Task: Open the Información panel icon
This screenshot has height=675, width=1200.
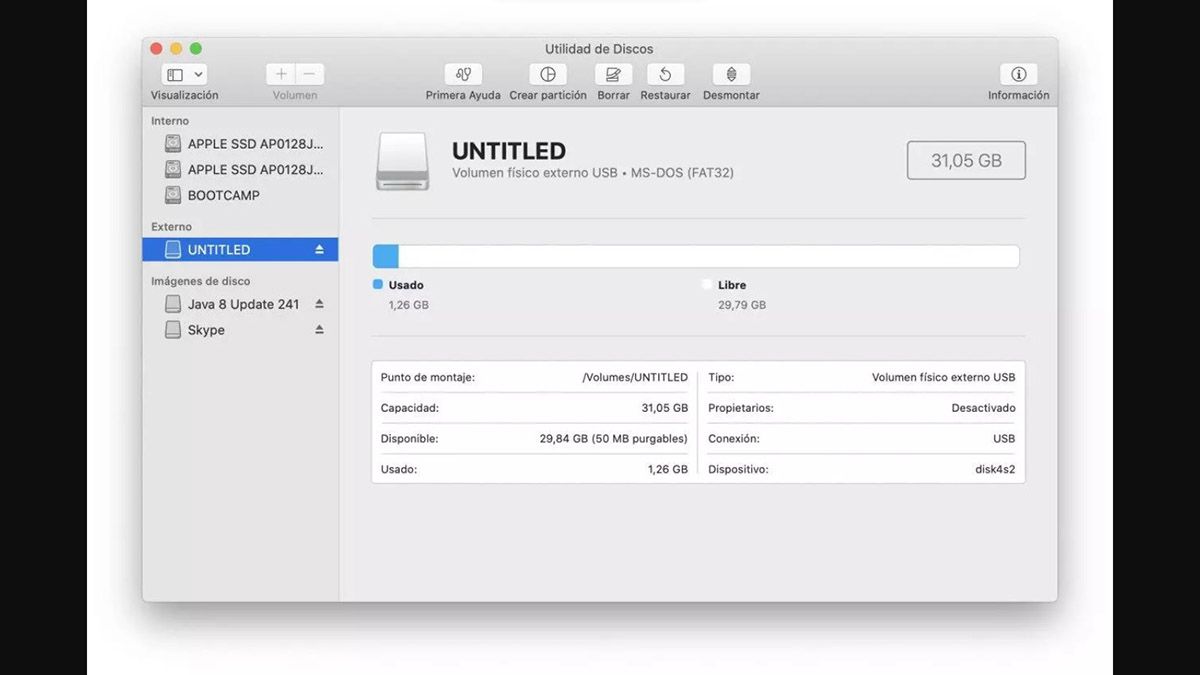Action: click(x=1018, y=75)
